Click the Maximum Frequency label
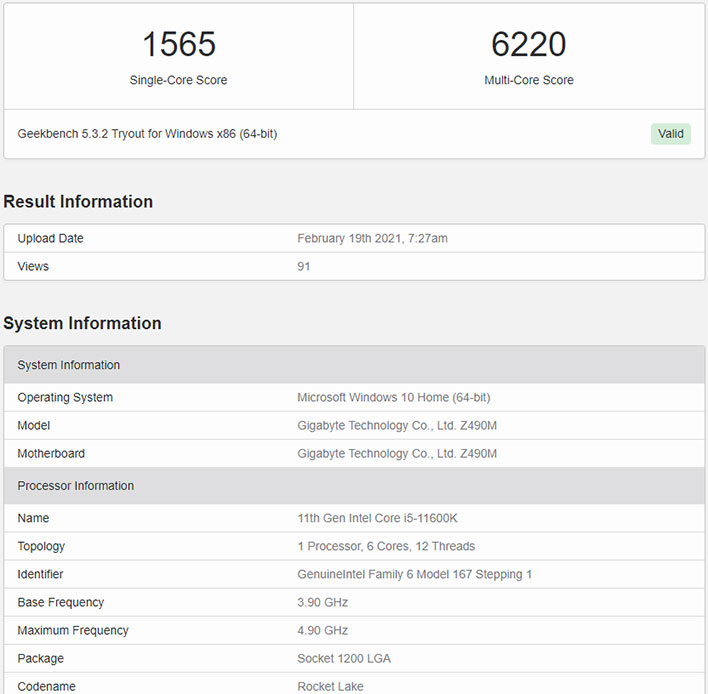 pyautogui.click(x=73, y=630)
